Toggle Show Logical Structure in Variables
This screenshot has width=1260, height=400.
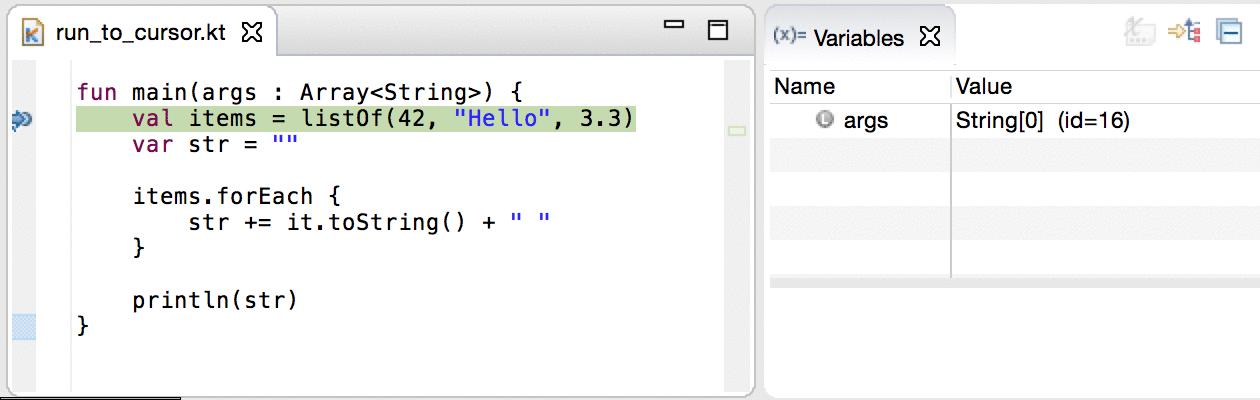pyautogui.click(x=1185, y=32)
